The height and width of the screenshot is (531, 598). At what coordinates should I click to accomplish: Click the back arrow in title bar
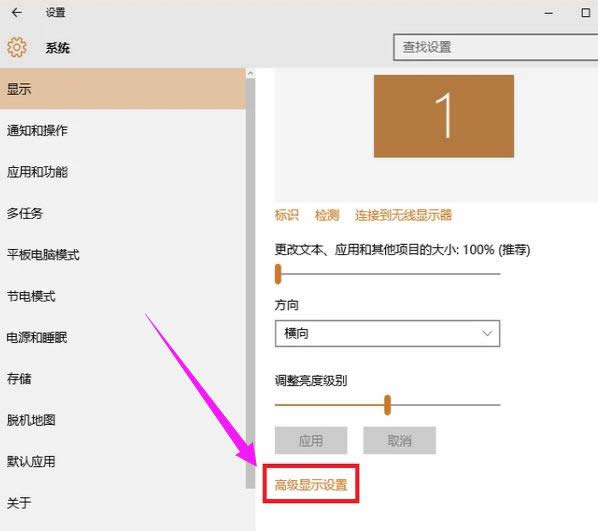pyautogui.click(x=17, y=13)
